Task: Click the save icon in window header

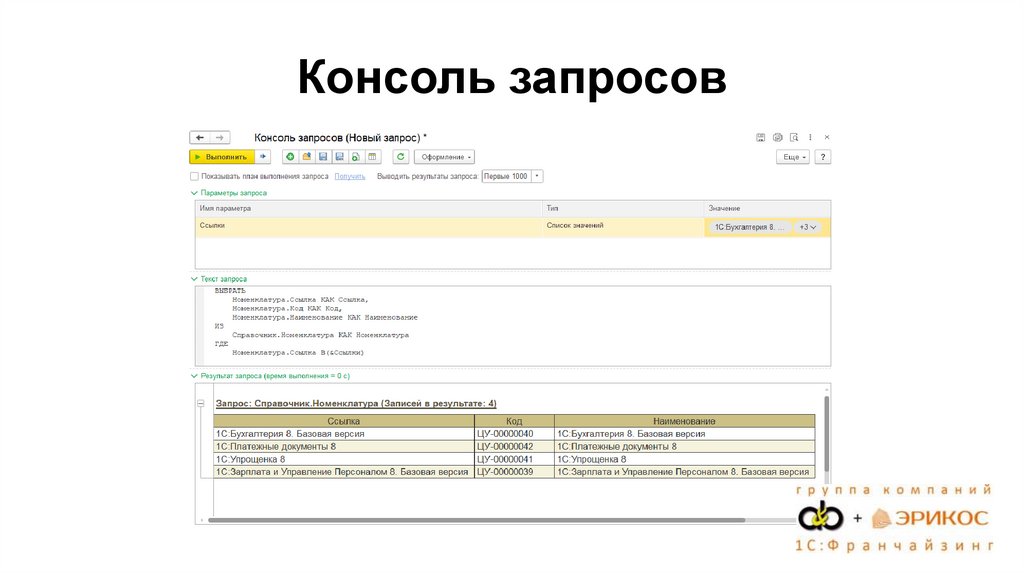Action: tap(760, 137)
